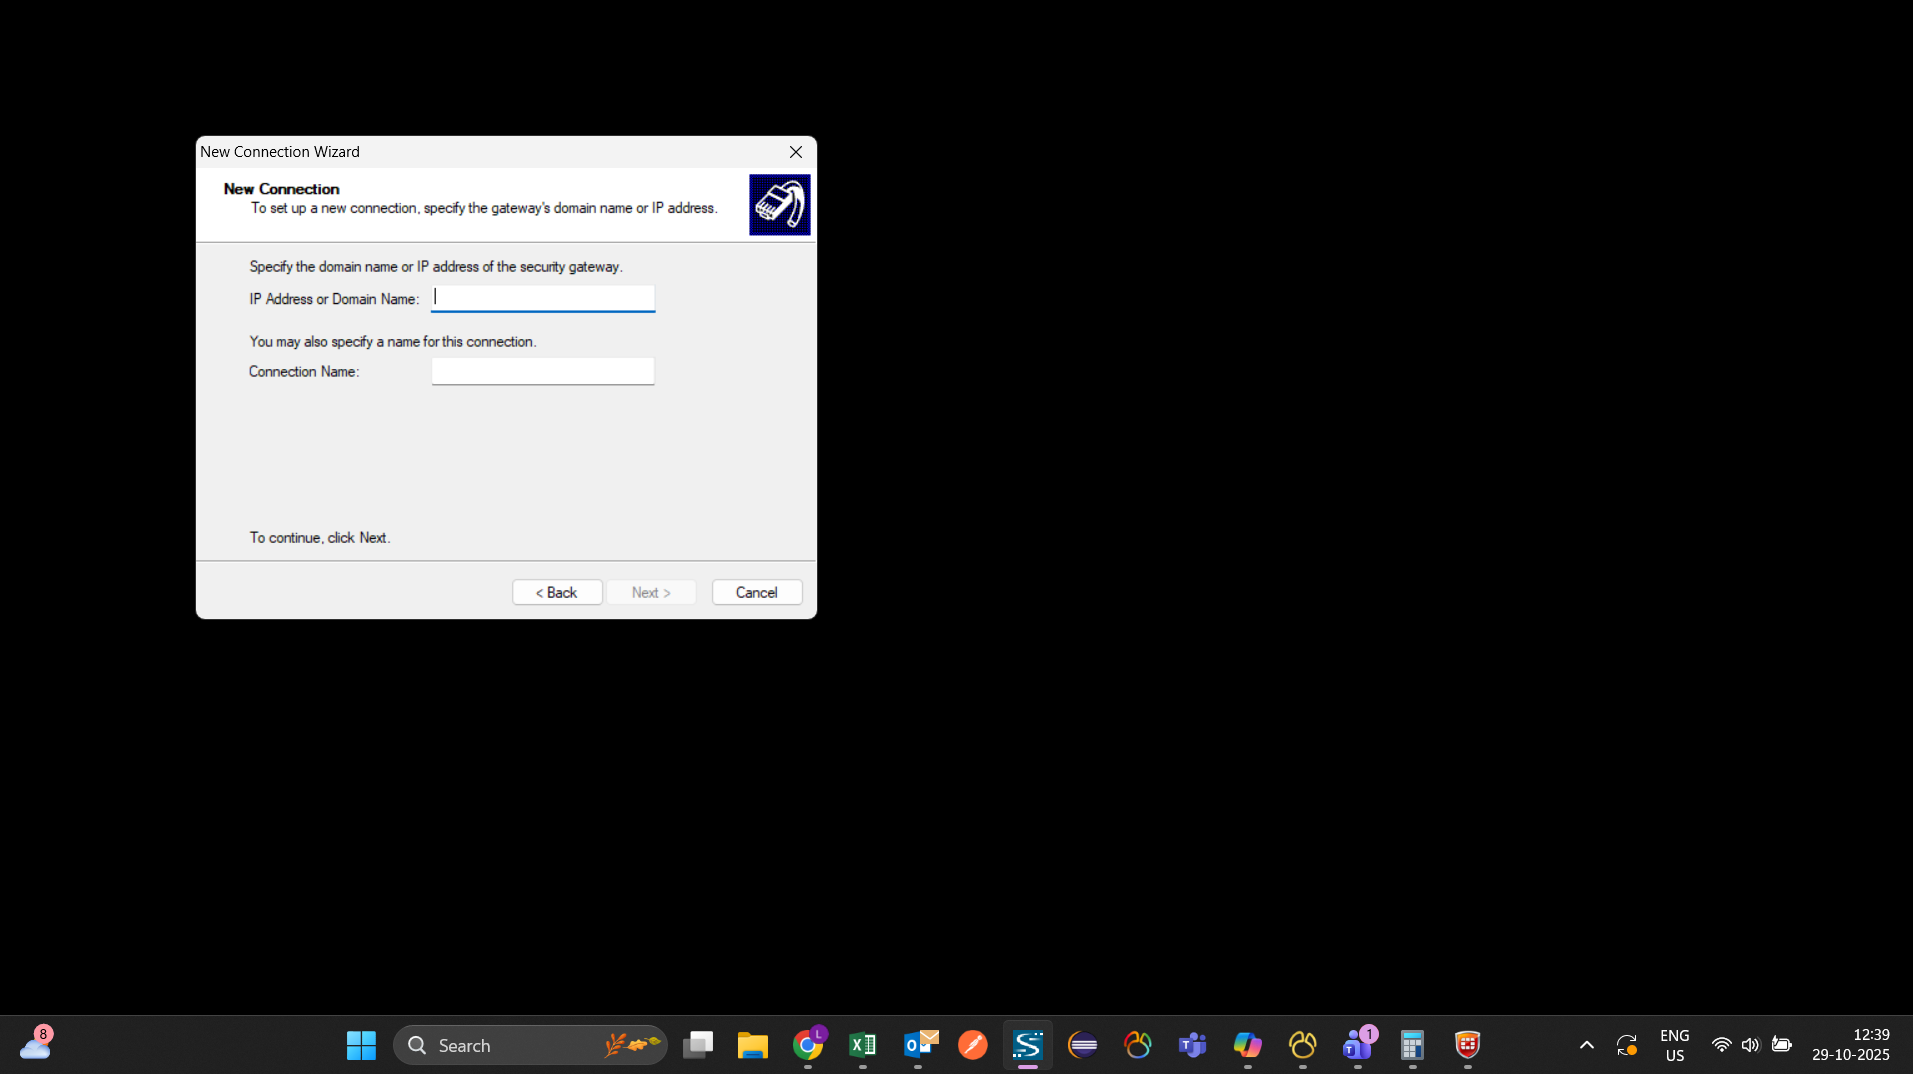1913x1074 pixels.
Task: Go back with the < Back button
Action: [557, 592]
